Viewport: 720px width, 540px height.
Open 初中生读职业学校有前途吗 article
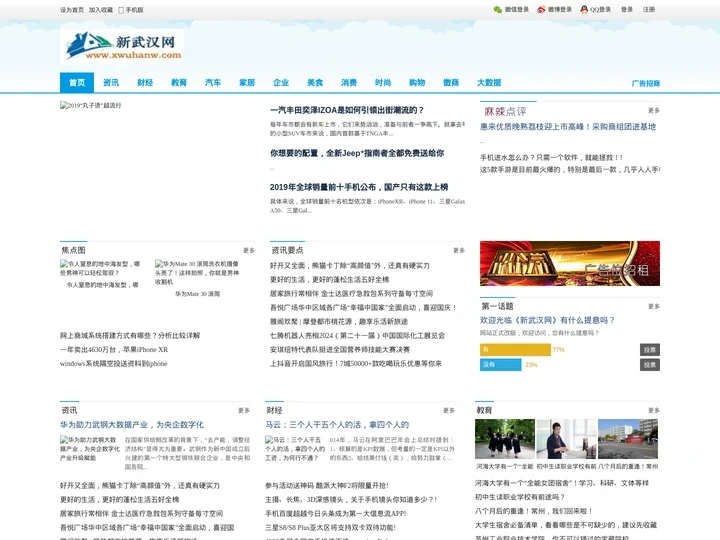pos(520,497)
